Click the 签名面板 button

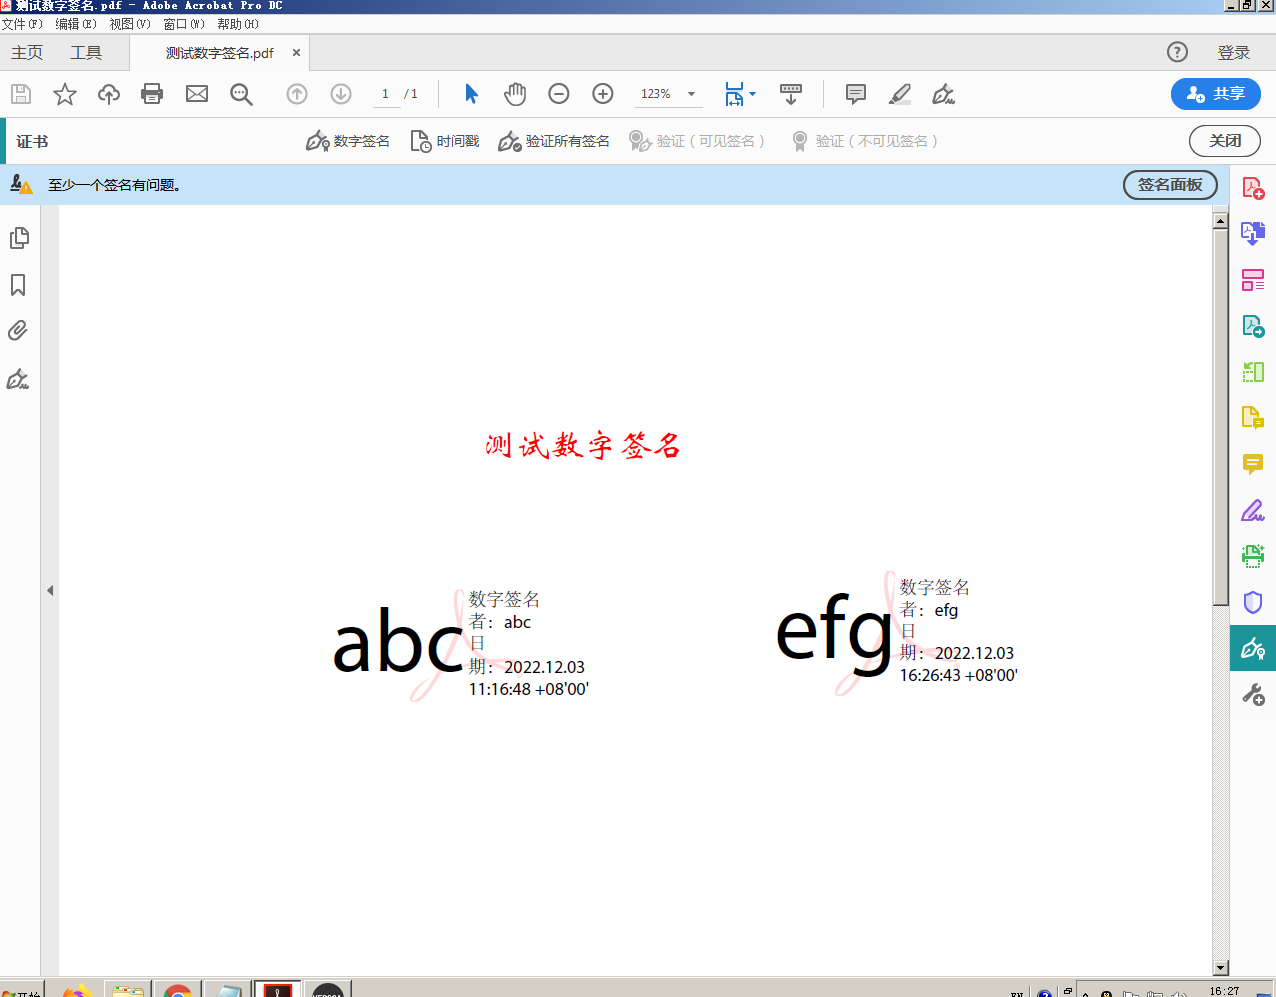[x=1170, y=185]
